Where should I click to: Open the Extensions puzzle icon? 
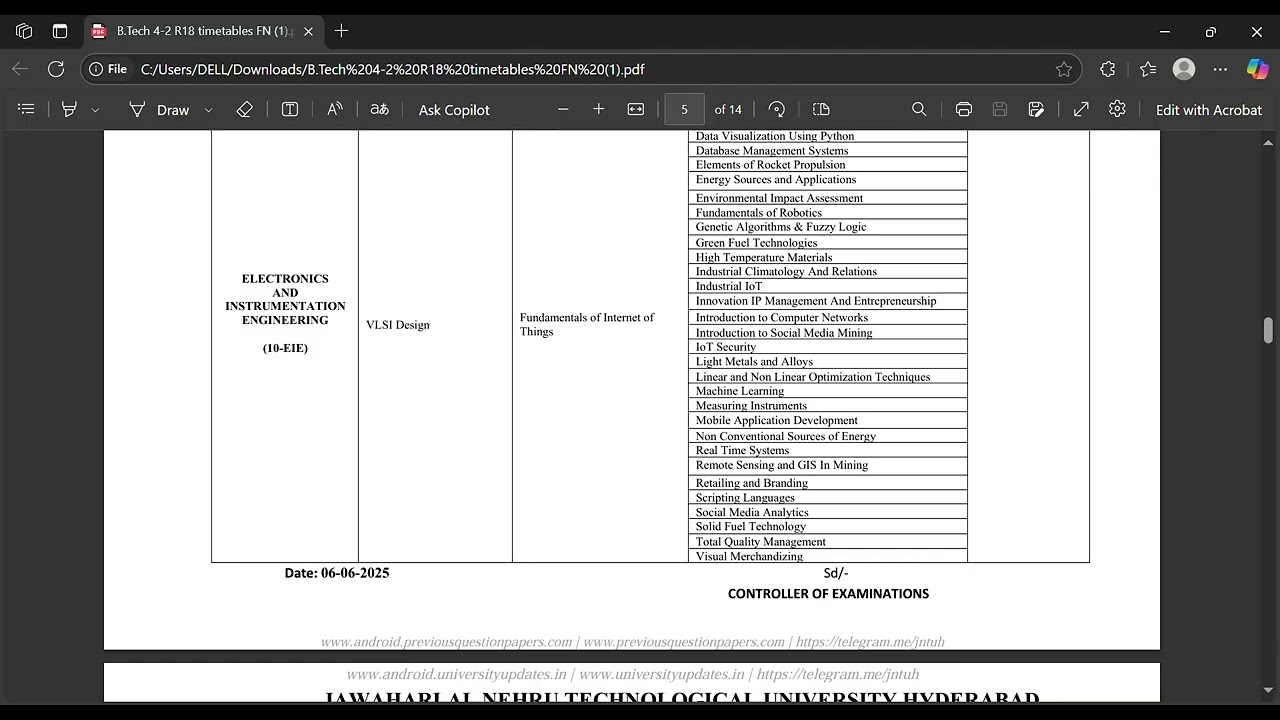(x=1107, y=69)
